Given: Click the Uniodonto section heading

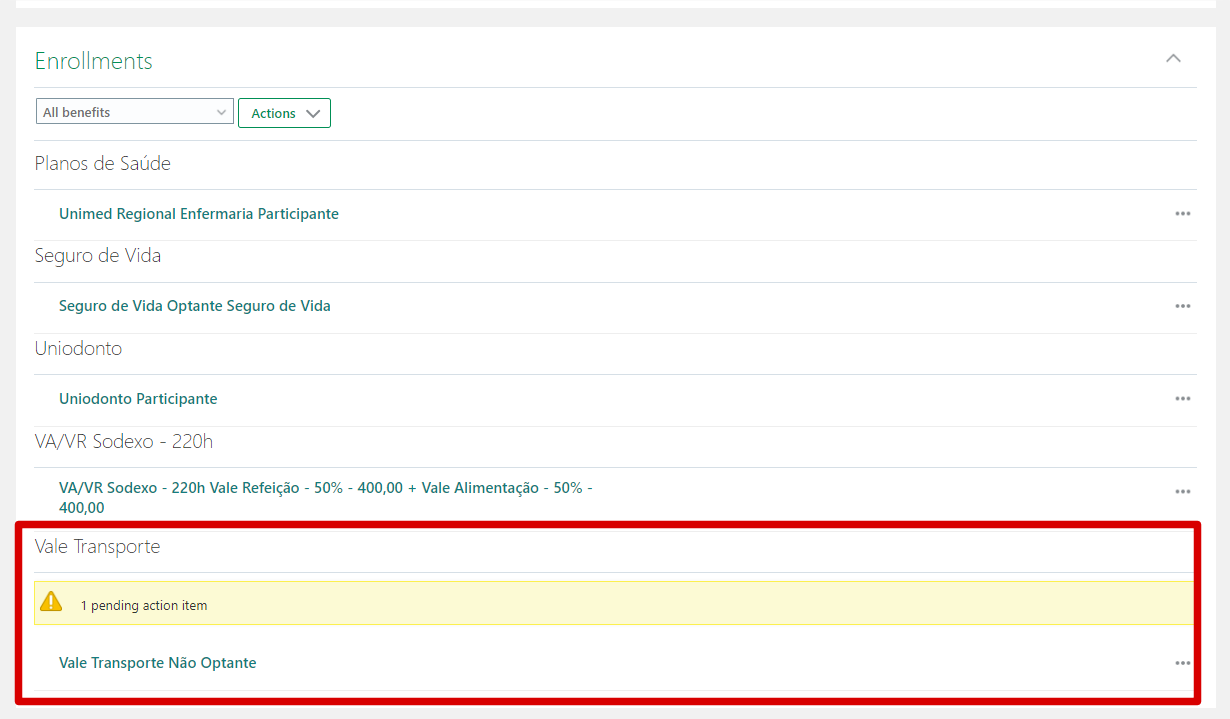Looking at the screenshot, I should click(79, 349).
